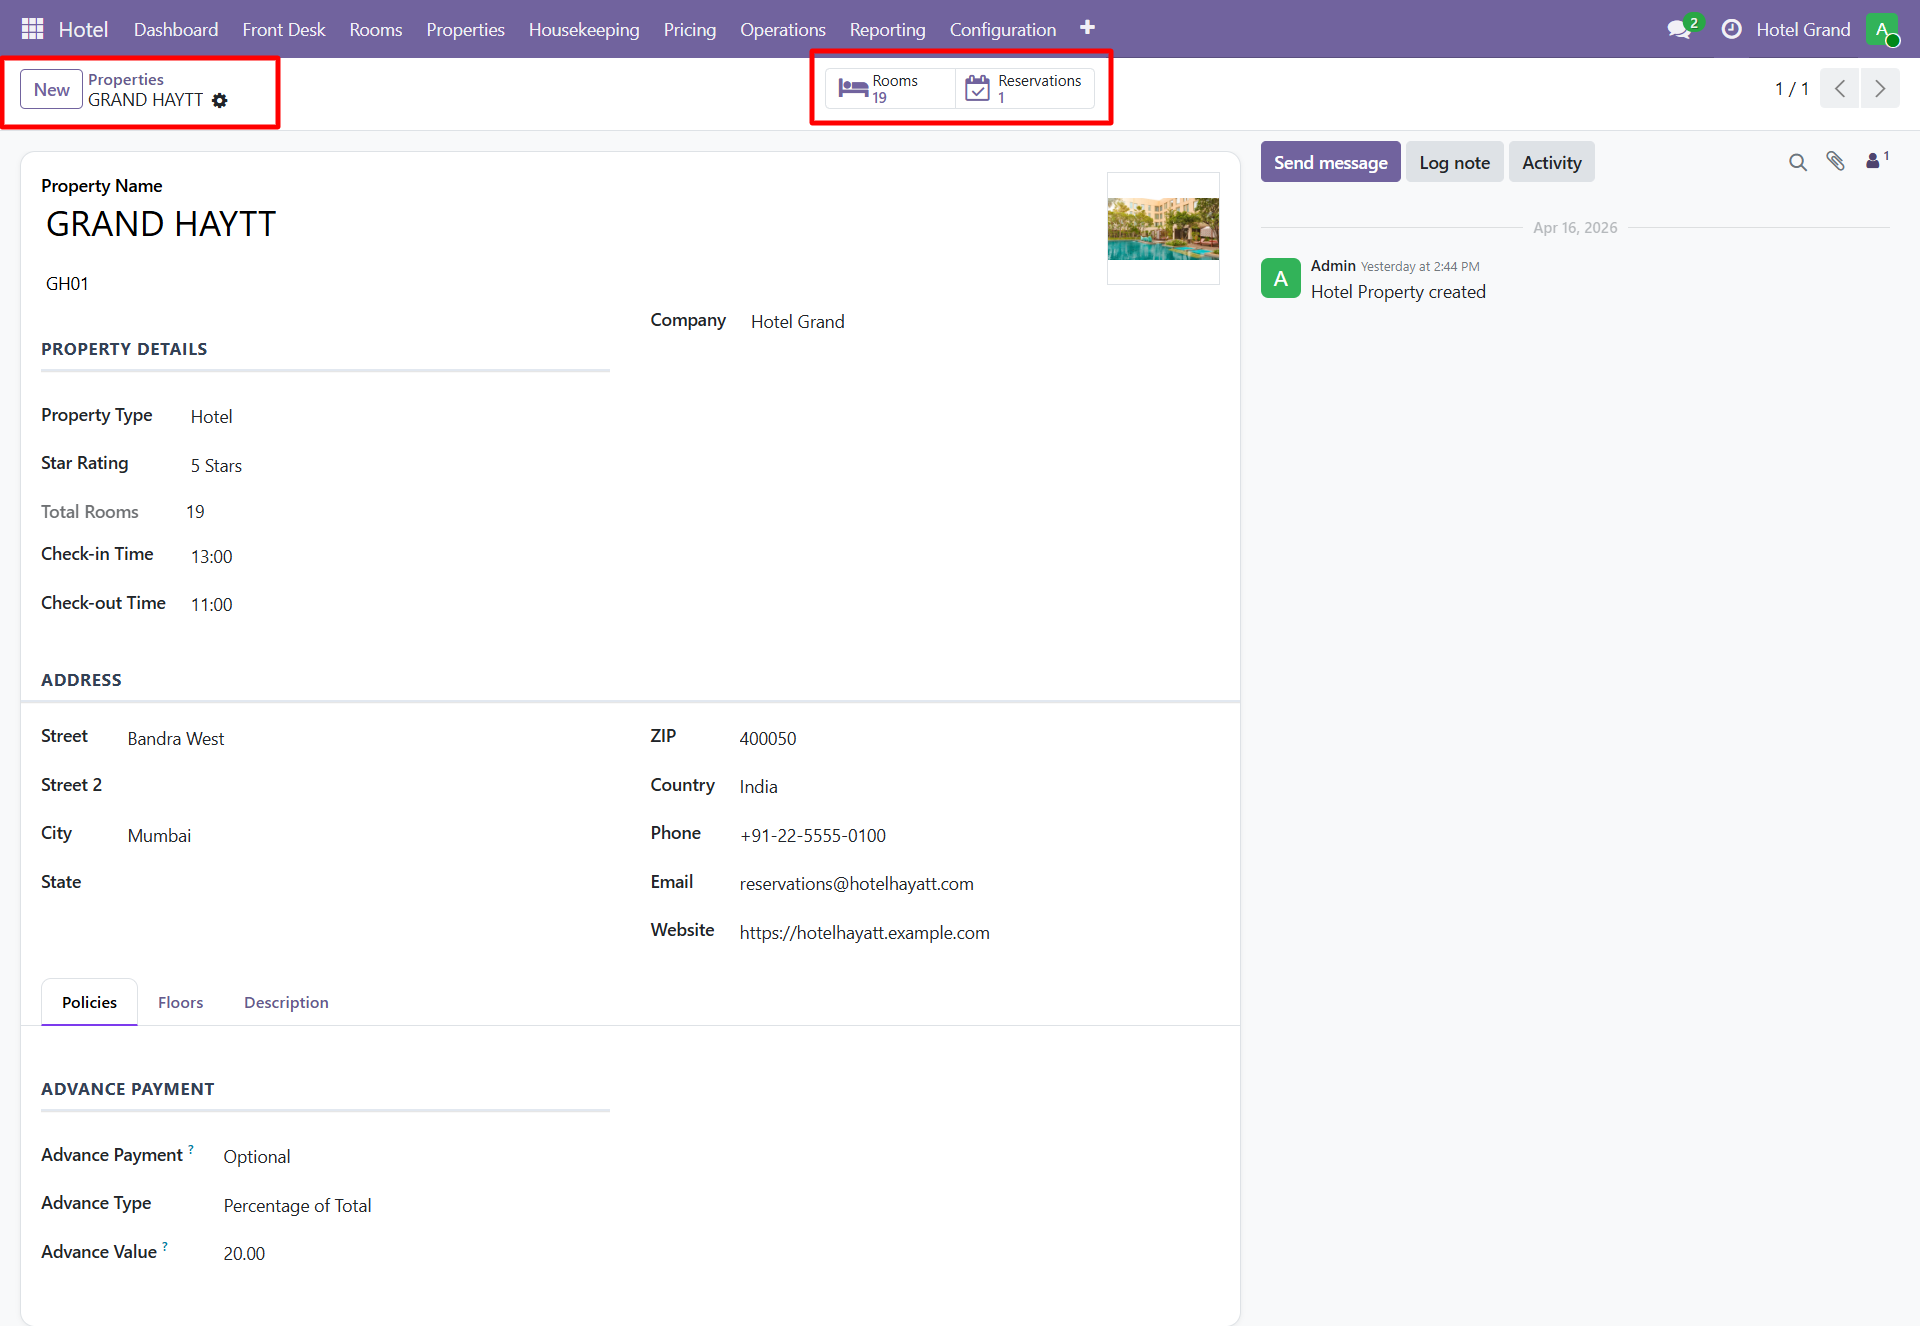
Task: Show followers using the person icon
Action: [1874, 161]
